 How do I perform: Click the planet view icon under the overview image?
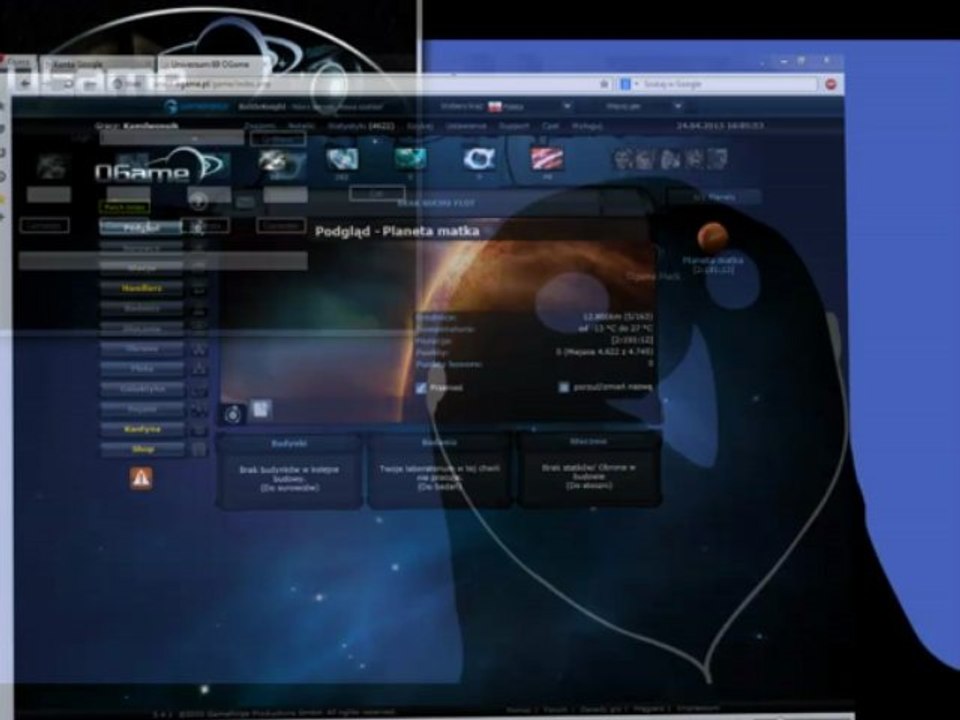point(233,414)
